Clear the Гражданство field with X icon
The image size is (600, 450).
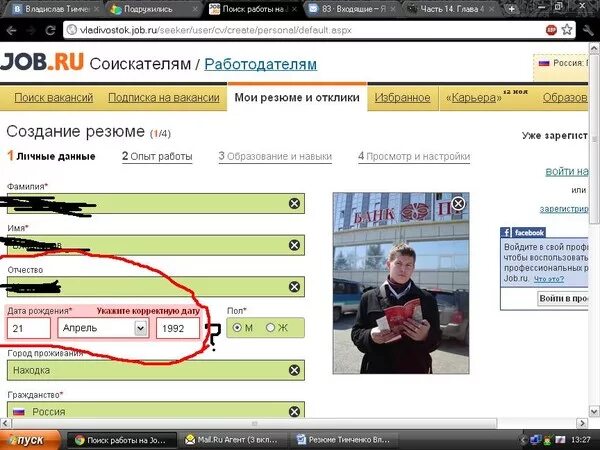pos(294,411)
